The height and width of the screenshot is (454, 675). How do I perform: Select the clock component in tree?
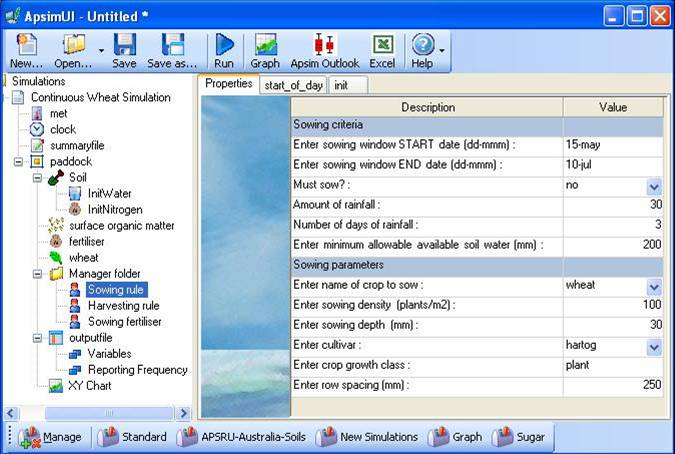click(x=62, y=129)
